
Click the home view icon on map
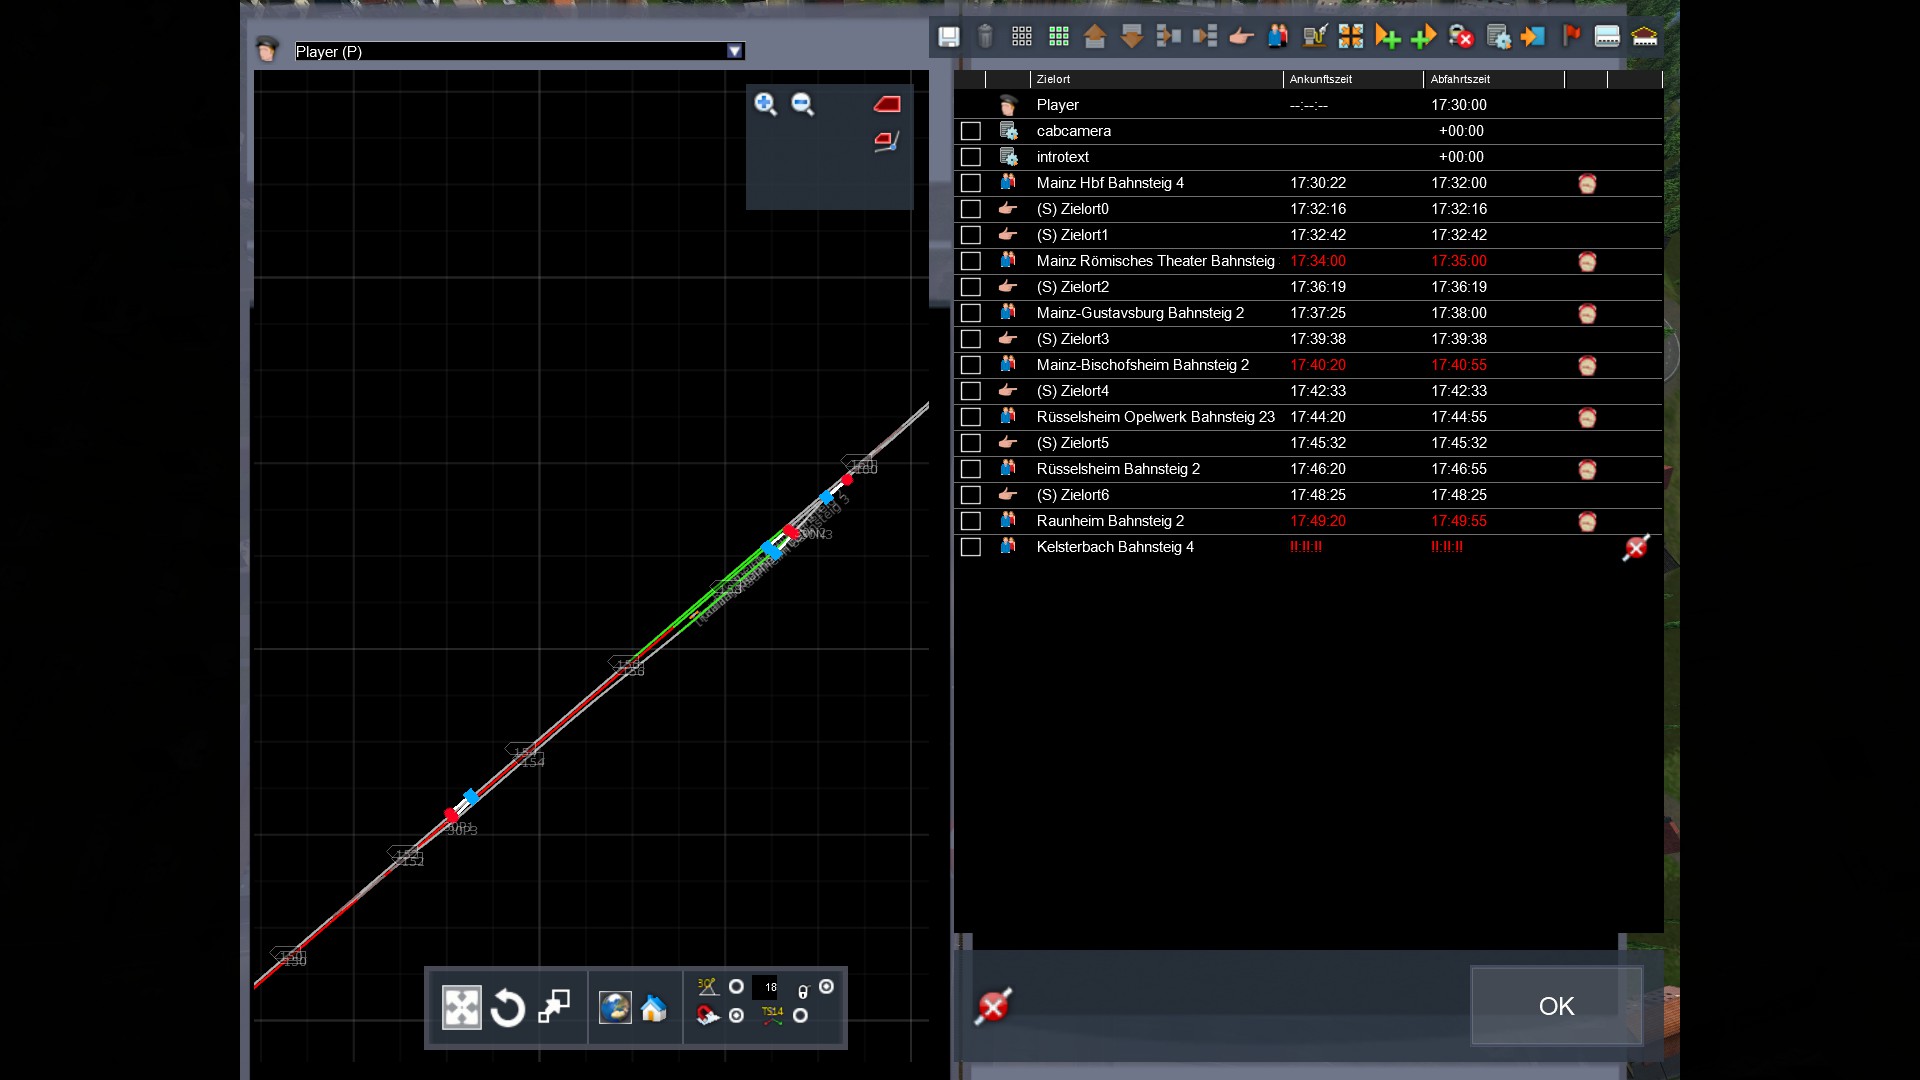click(654, 1008)
